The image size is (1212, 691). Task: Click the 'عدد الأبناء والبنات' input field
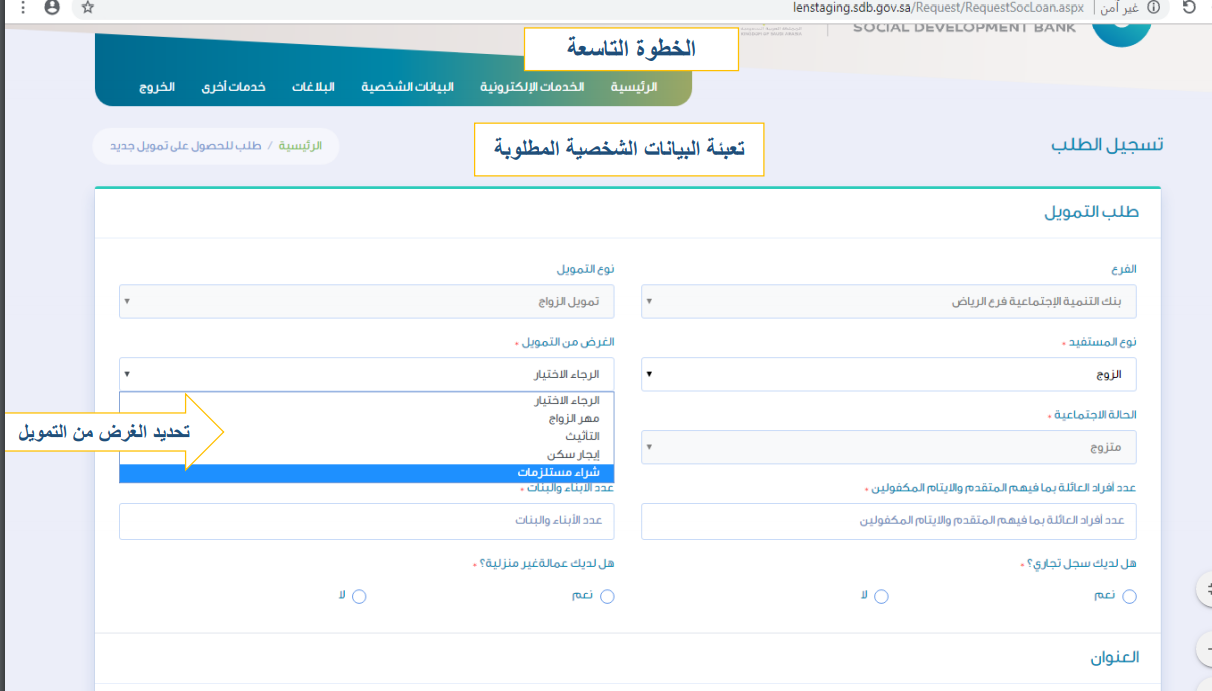click(366, 521)
